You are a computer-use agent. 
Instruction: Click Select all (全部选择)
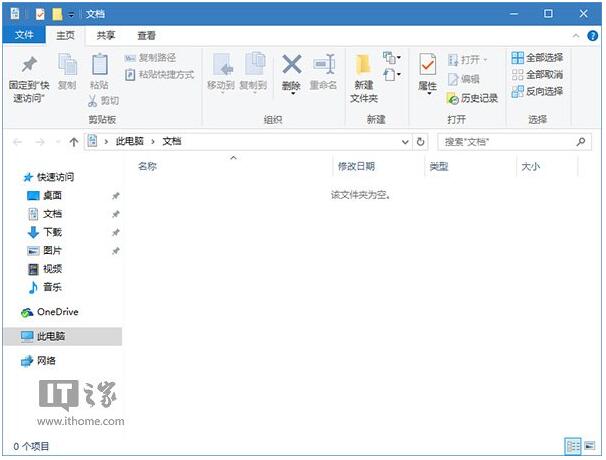tap(537, 58)
